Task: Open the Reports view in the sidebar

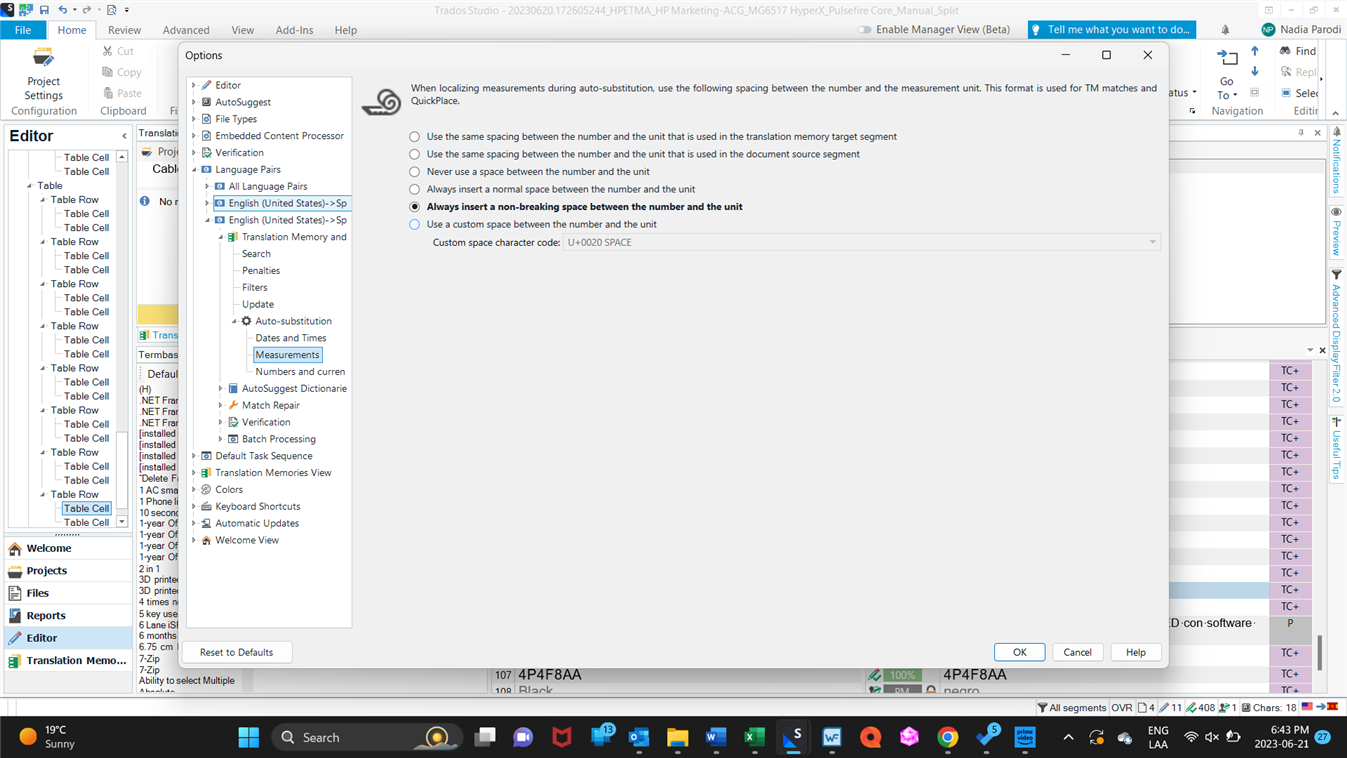Action: coord(68,615)
